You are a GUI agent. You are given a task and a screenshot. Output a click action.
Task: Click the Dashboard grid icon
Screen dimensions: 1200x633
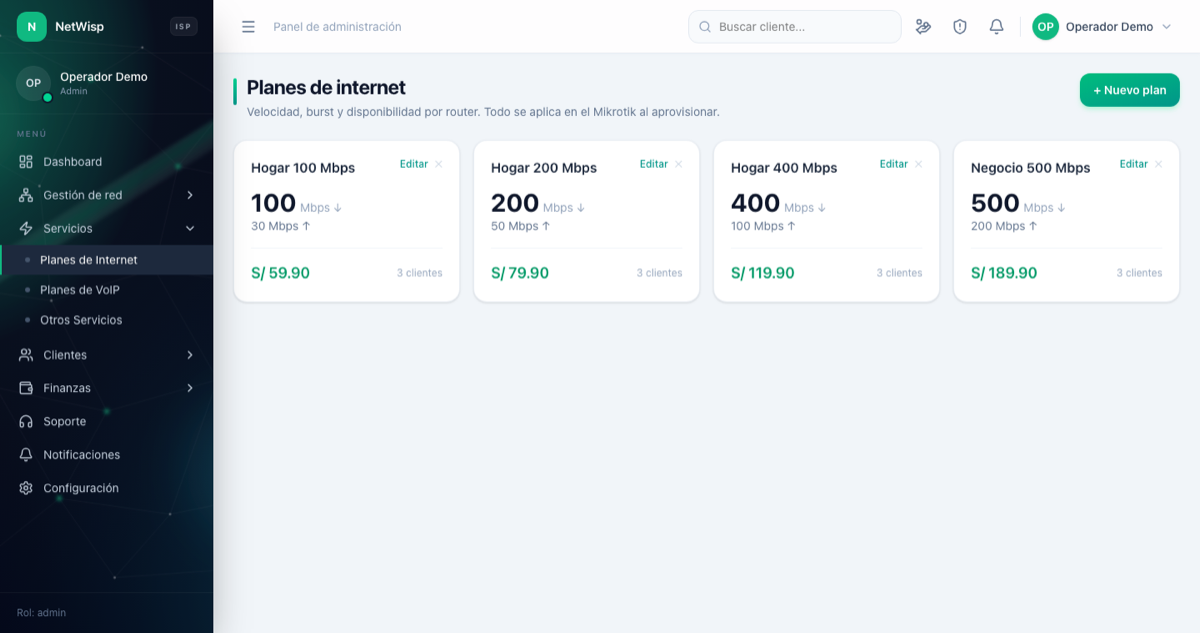click(26, 162)
